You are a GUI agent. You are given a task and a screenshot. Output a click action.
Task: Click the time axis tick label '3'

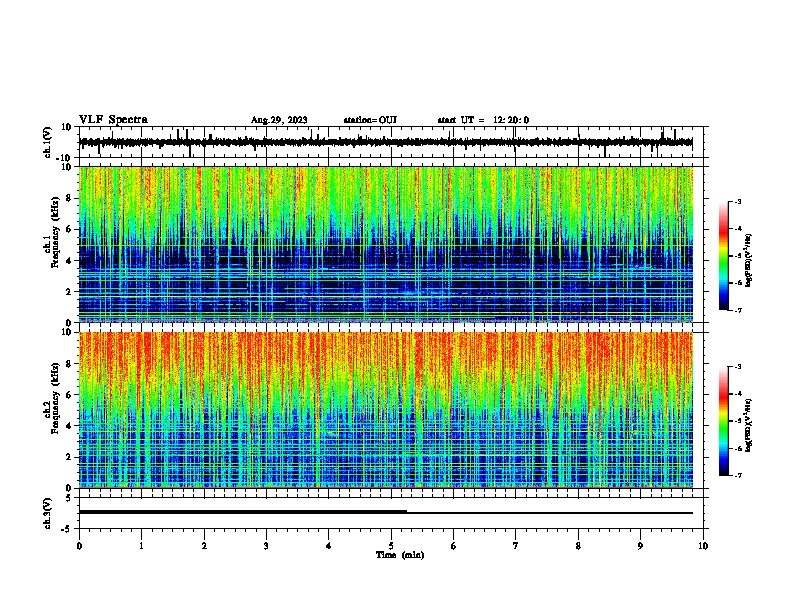pyautogui.click(x=266, y=546)
